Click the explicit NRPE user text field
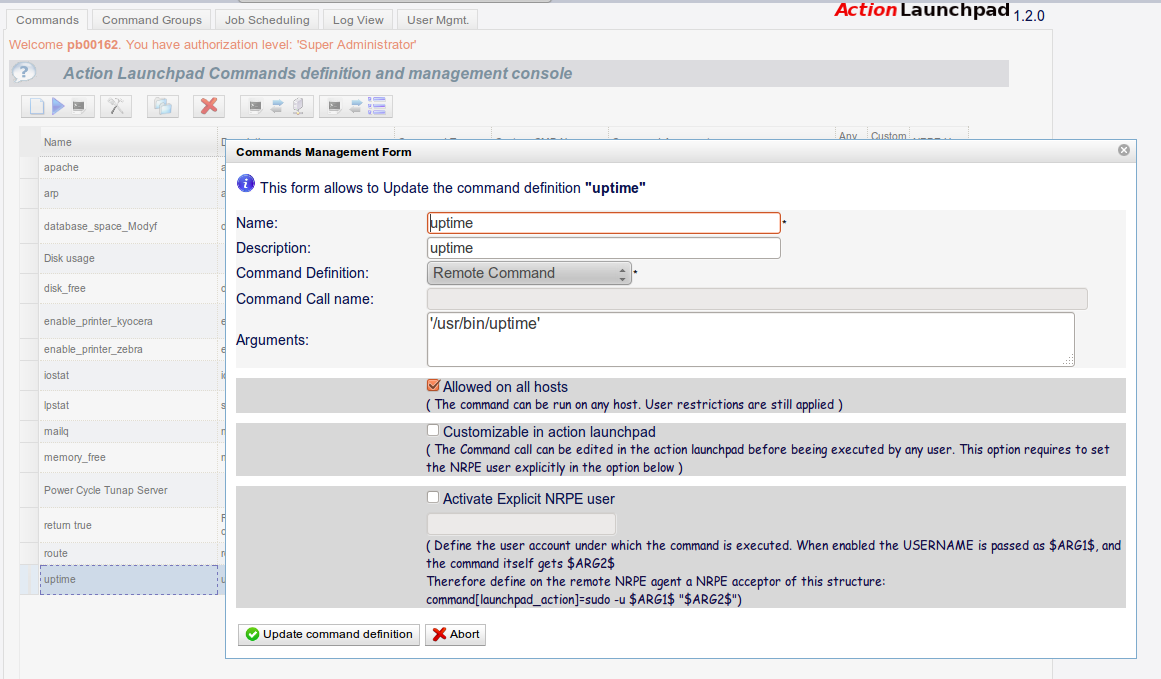Screen dimensions: 1161x679 coord(521,524)
